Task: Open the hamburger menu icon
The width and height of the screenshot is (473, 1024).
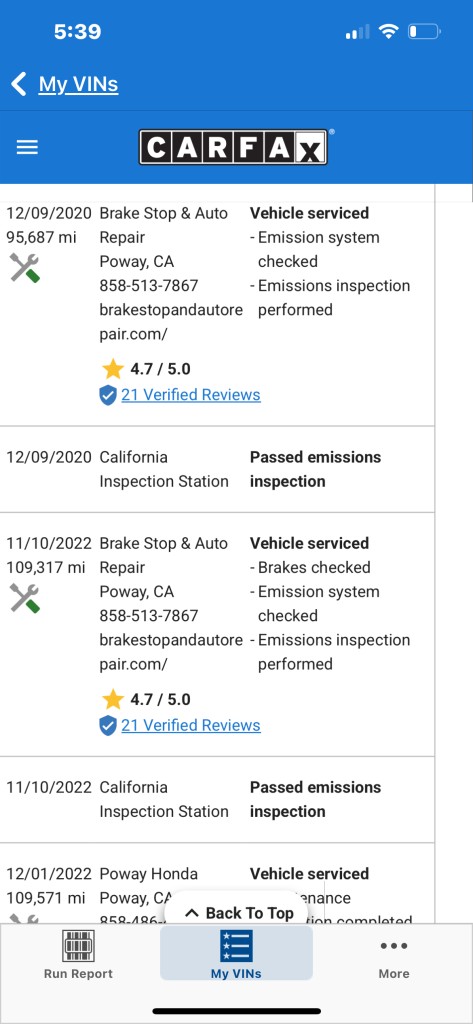Action: (27, 147)
